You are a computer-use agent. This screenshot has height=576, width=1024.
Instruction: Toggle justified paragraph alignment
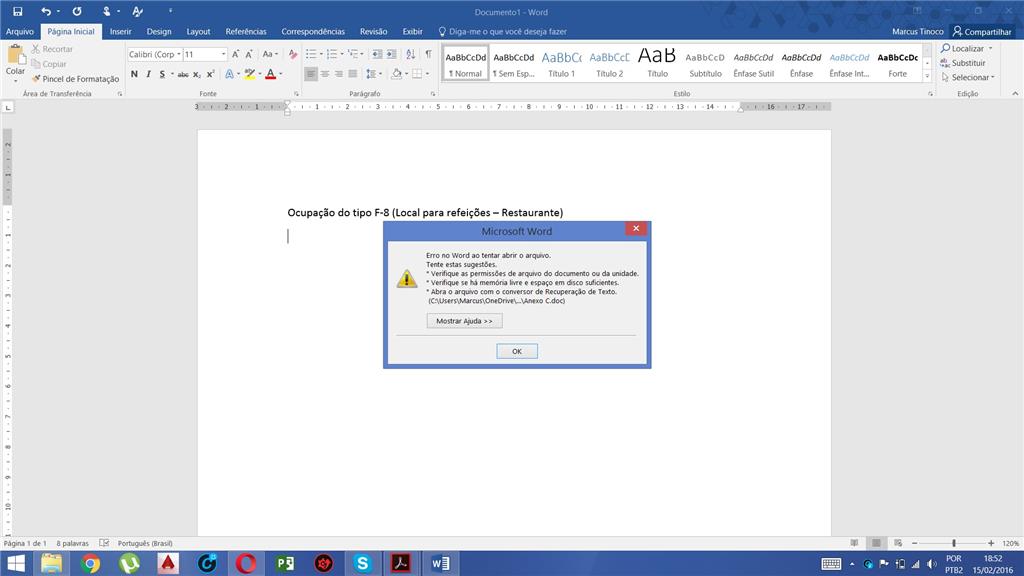pyautogui.click(x=353, y=74)
